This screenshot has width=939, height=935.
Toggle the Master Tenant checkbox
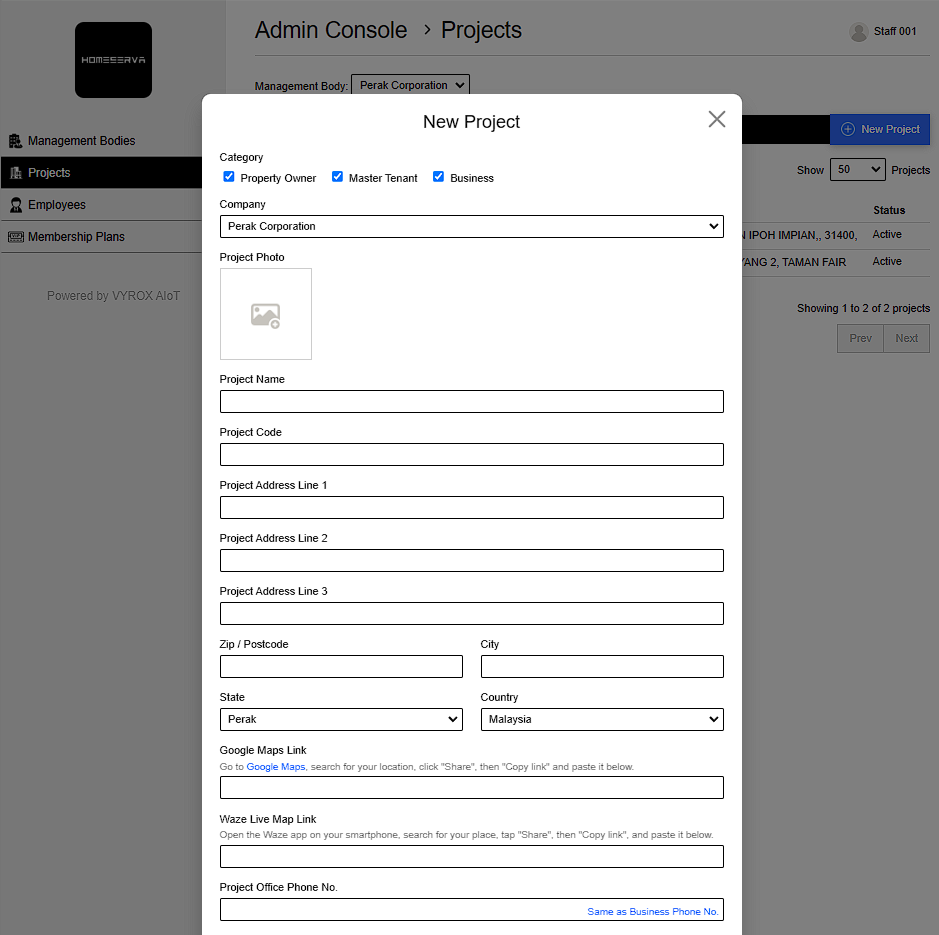click(338, 177)
